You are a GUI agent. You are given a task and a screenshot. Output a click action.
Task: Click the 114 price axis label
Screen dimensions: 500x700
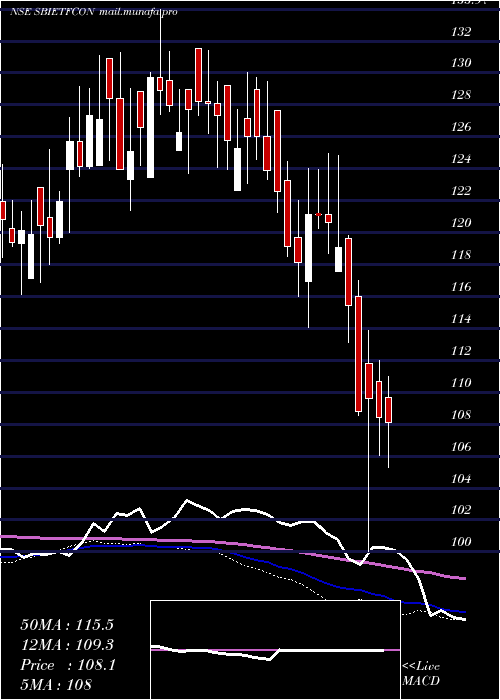tap(461, 319)
